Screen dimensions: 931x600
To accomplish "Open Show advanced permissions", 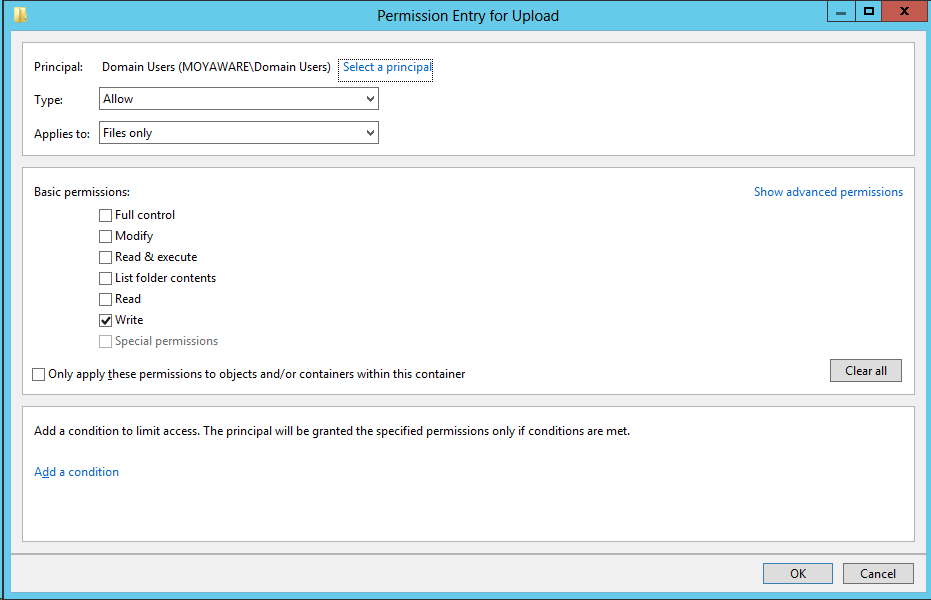I will [x=828, y=191].
